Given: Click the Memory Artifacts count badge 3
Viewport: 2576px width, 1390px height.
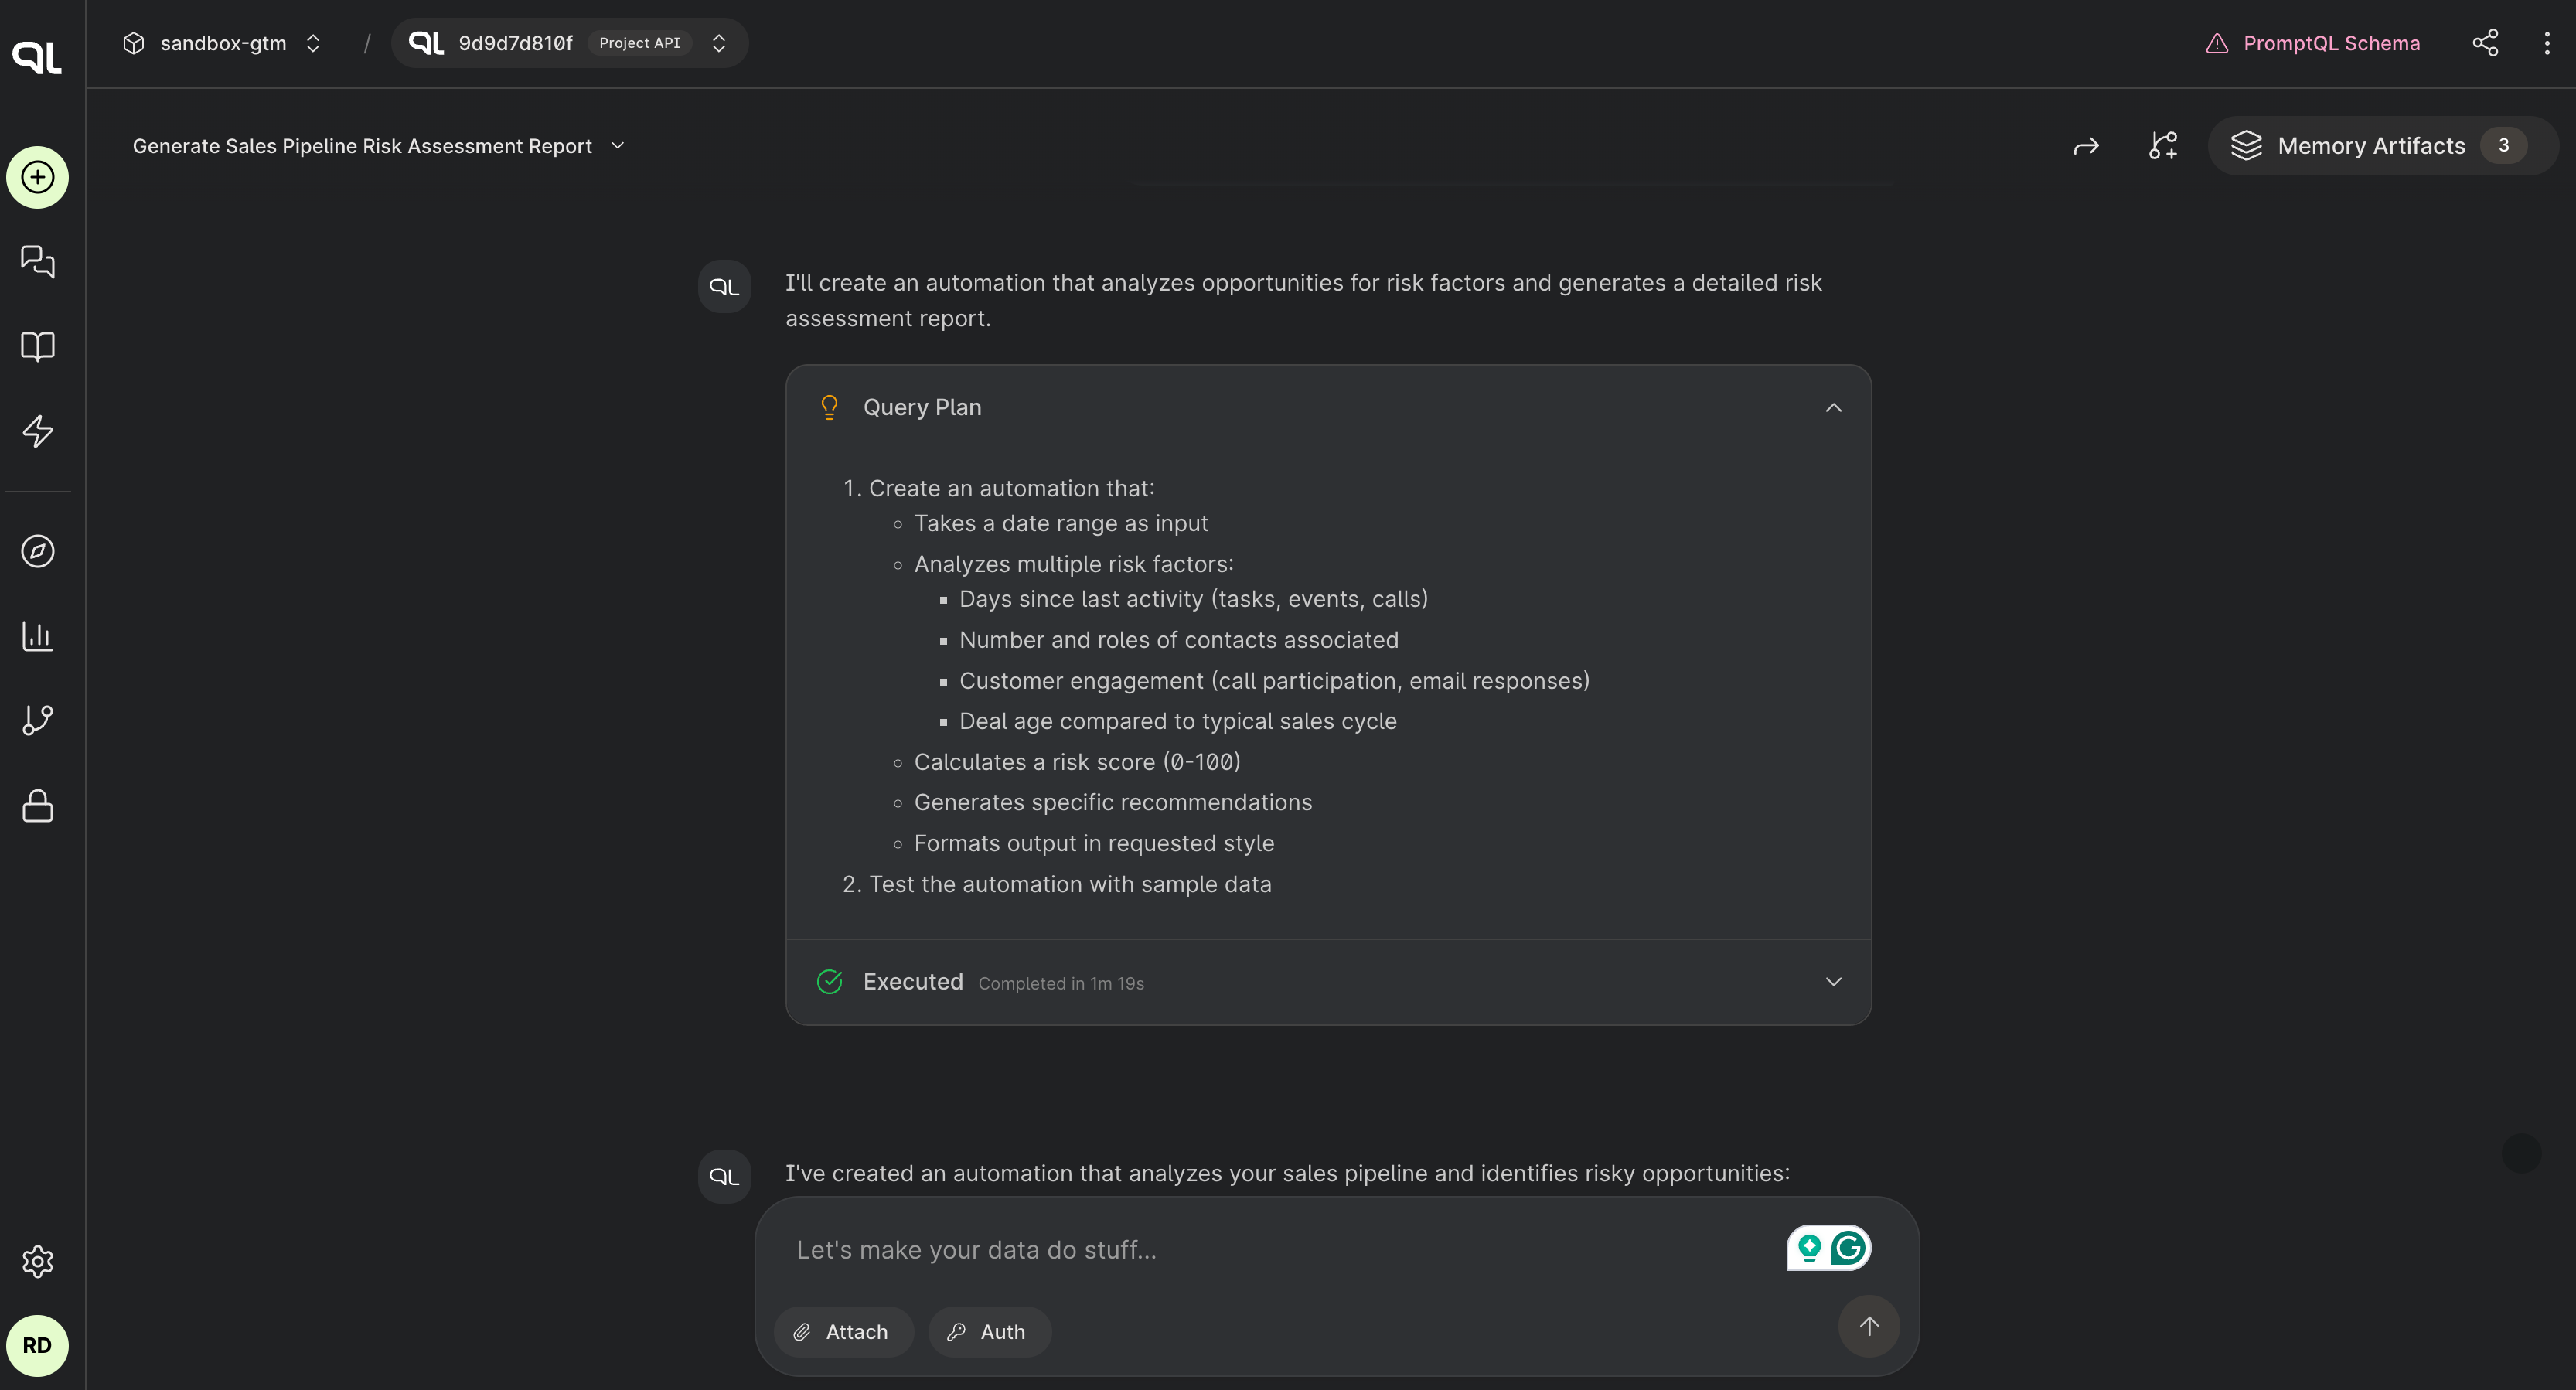Looking at the screenshot, I should pyautogui.click(x=2503, y=146).
